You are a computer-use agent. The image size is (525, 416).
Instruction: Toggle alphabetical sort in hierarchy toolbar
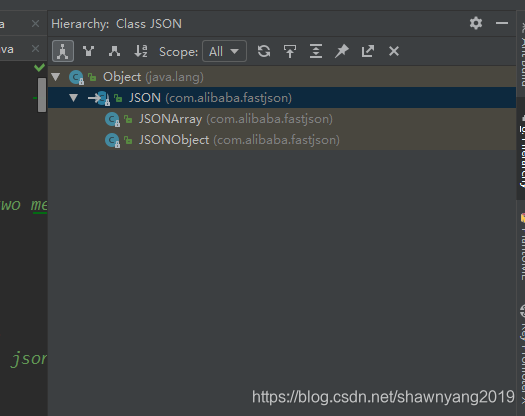click(x=141, y=51)
